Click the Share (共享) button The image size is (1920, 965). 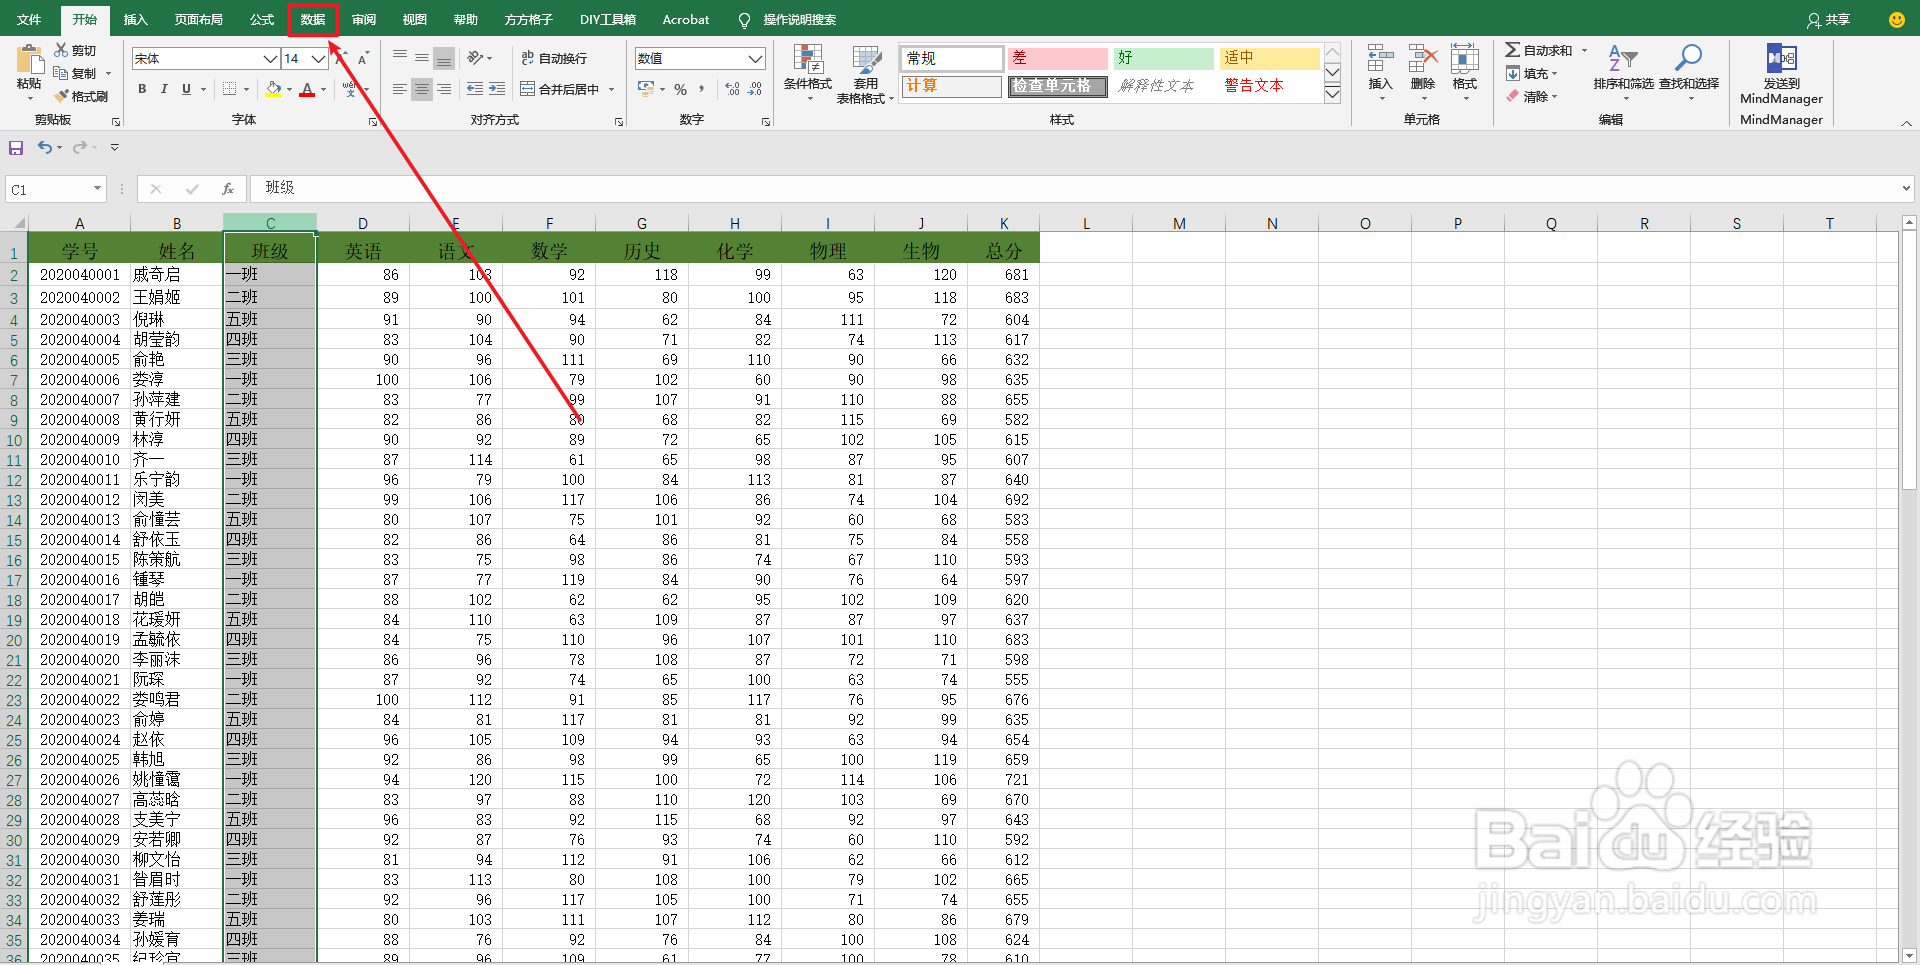click(1829, 19)
